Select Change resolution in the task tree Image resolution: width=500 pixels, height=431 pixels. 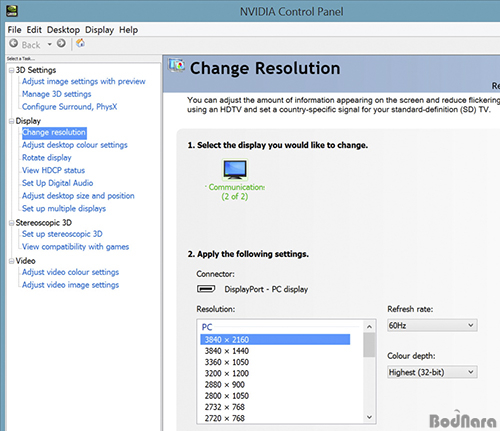click(x=54, y=132)
